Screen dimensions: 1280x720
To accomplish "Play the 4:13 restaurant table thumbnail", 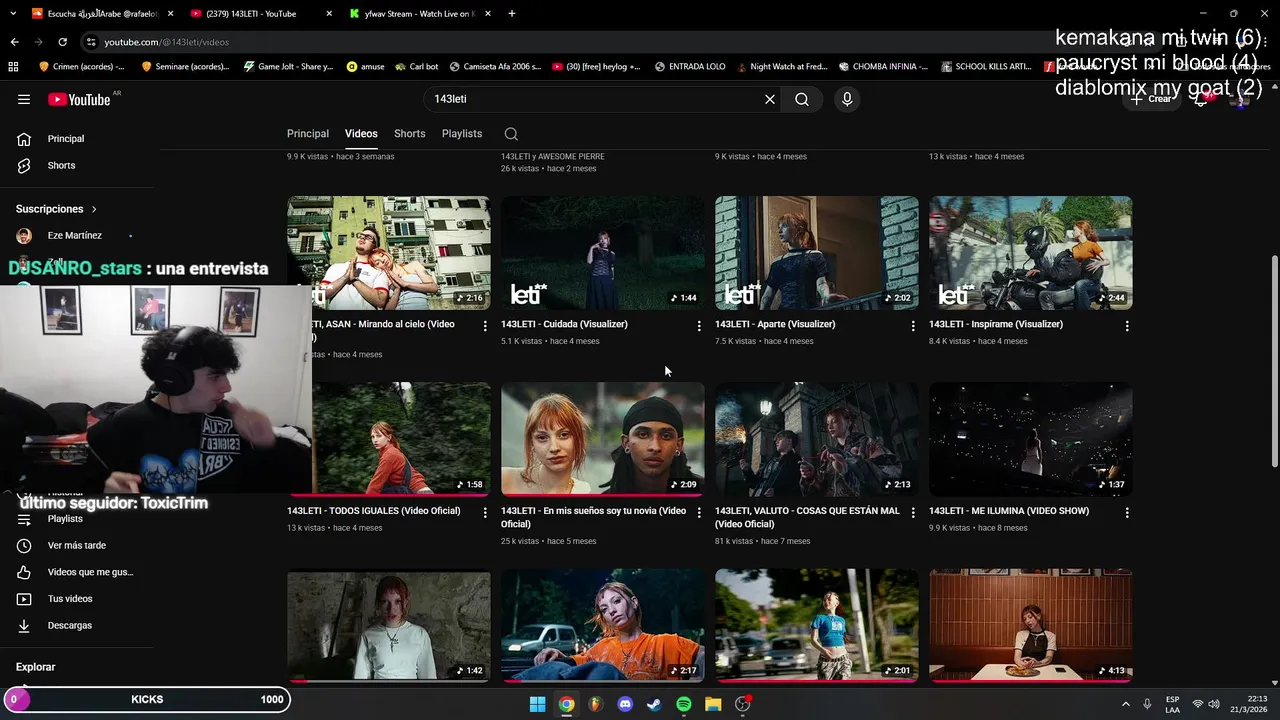I will [x=1031, y=626].
